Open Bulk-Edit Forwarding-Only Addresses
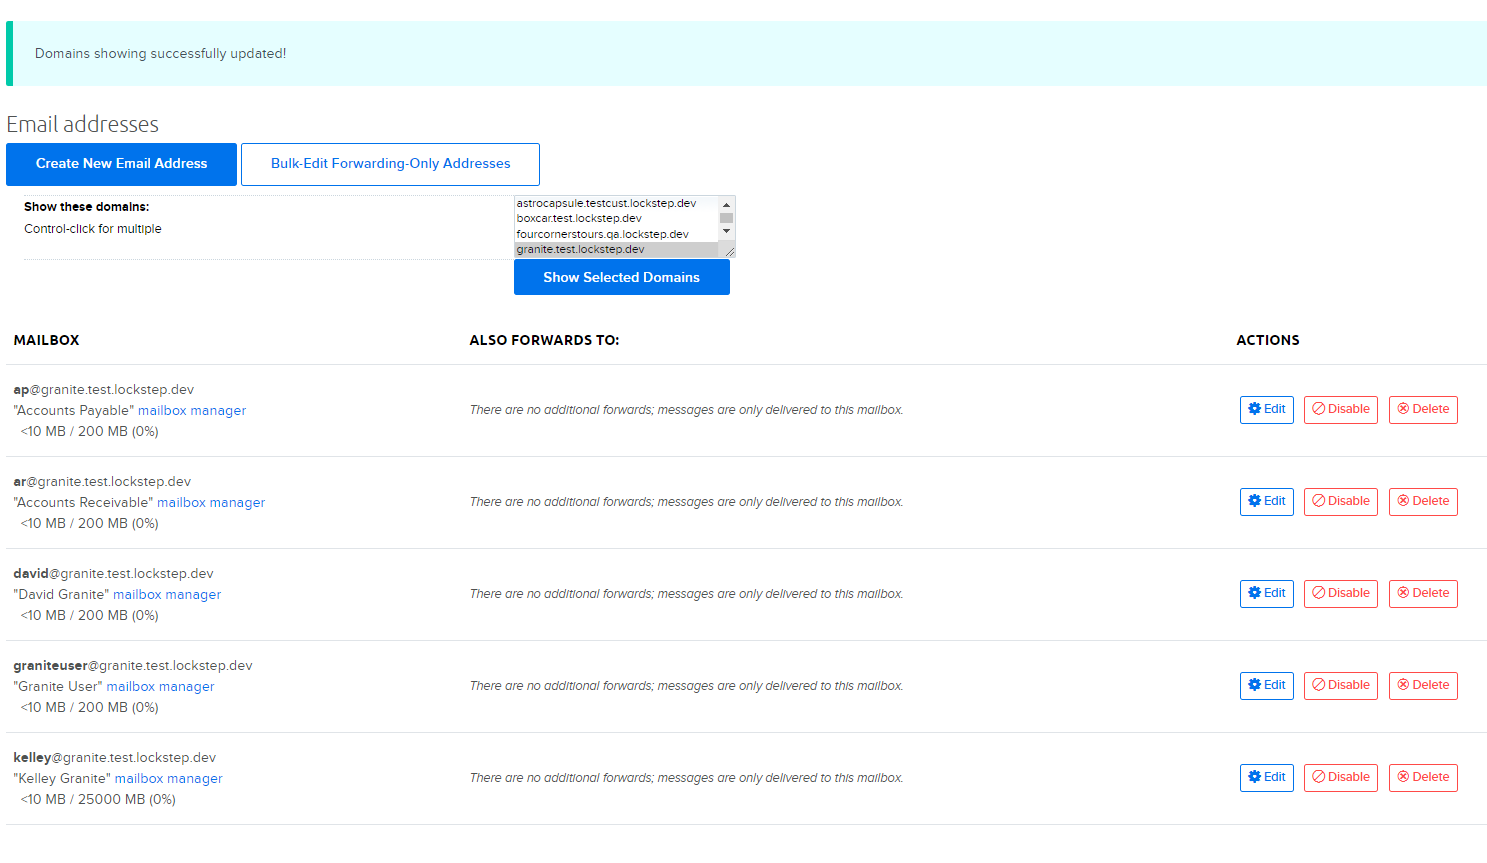 click(390, 164)
